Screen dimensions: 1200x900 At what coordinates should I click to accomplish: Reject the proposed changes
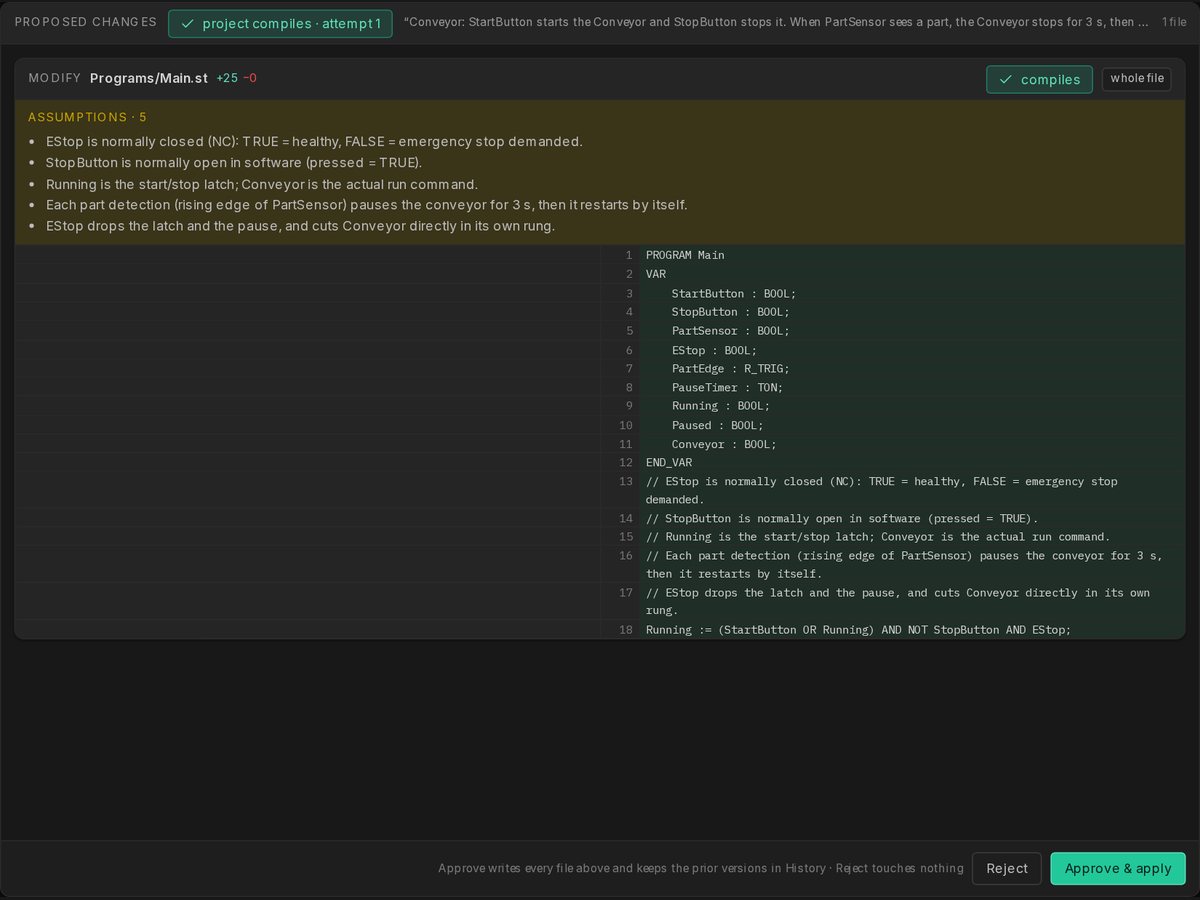1006,868
